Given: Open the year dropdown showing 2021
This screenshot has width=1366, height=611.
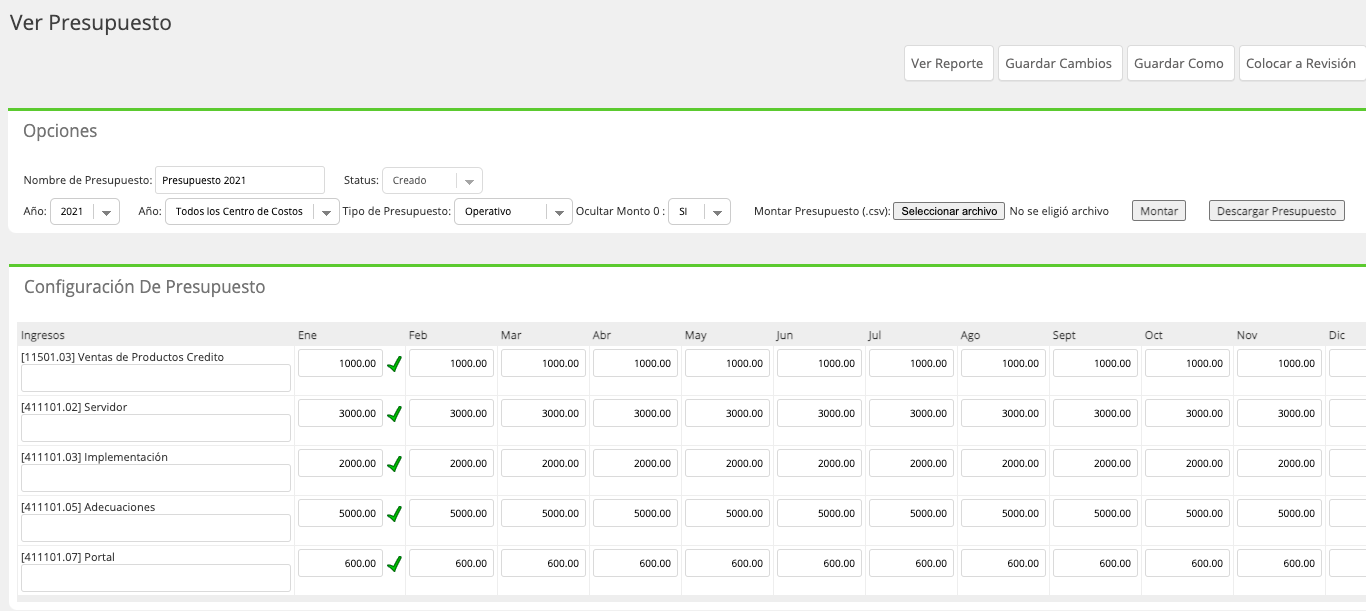Looking at the screenshot, I should coord(86,212).
